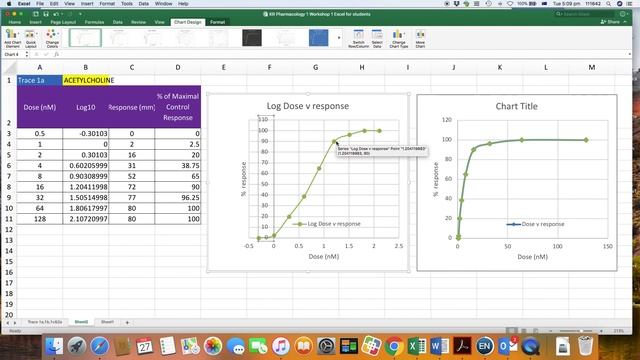
Task: Select row header 15
Action: point(9,261)
